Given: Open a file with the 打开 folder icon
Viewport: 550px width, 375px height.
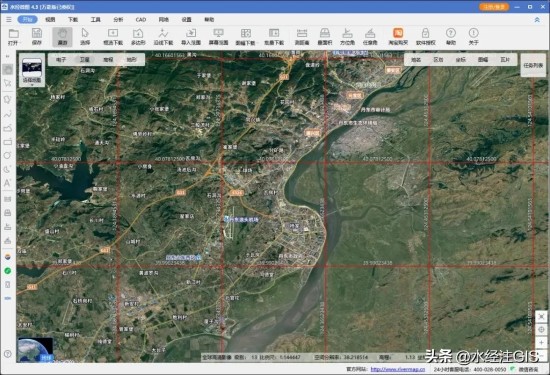Looking at the screenshot, I should click(14, 37).
